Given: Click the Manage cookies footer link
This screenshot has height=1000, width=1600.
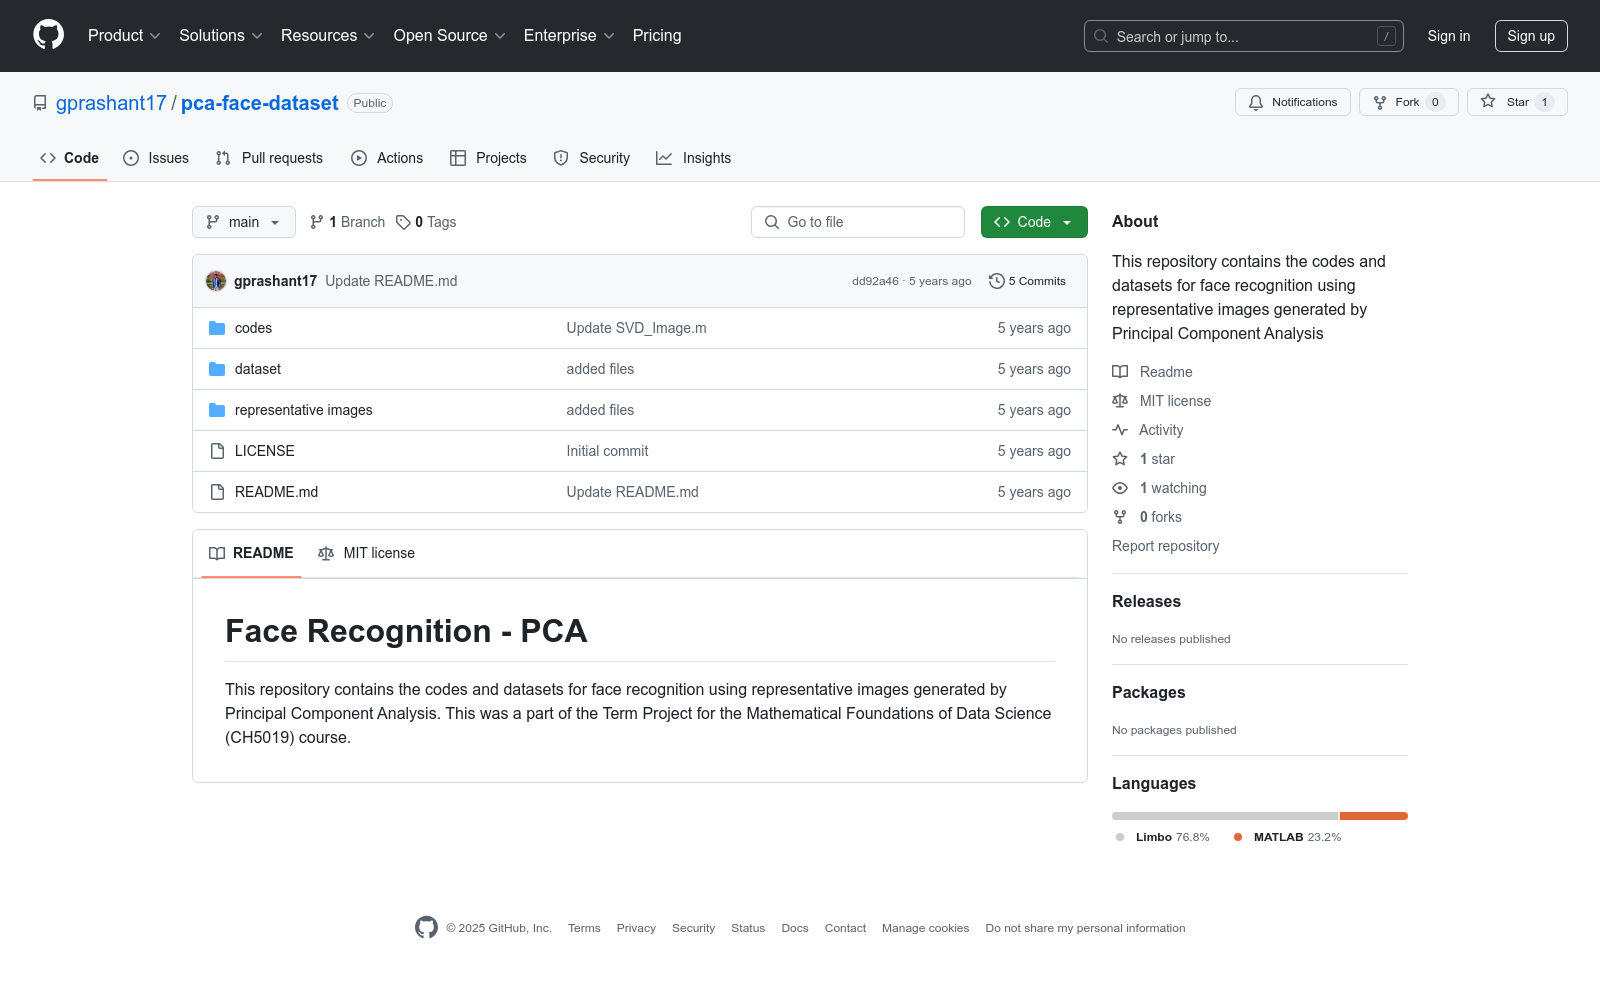Looking at the screenshot, I should click(925, 928).
